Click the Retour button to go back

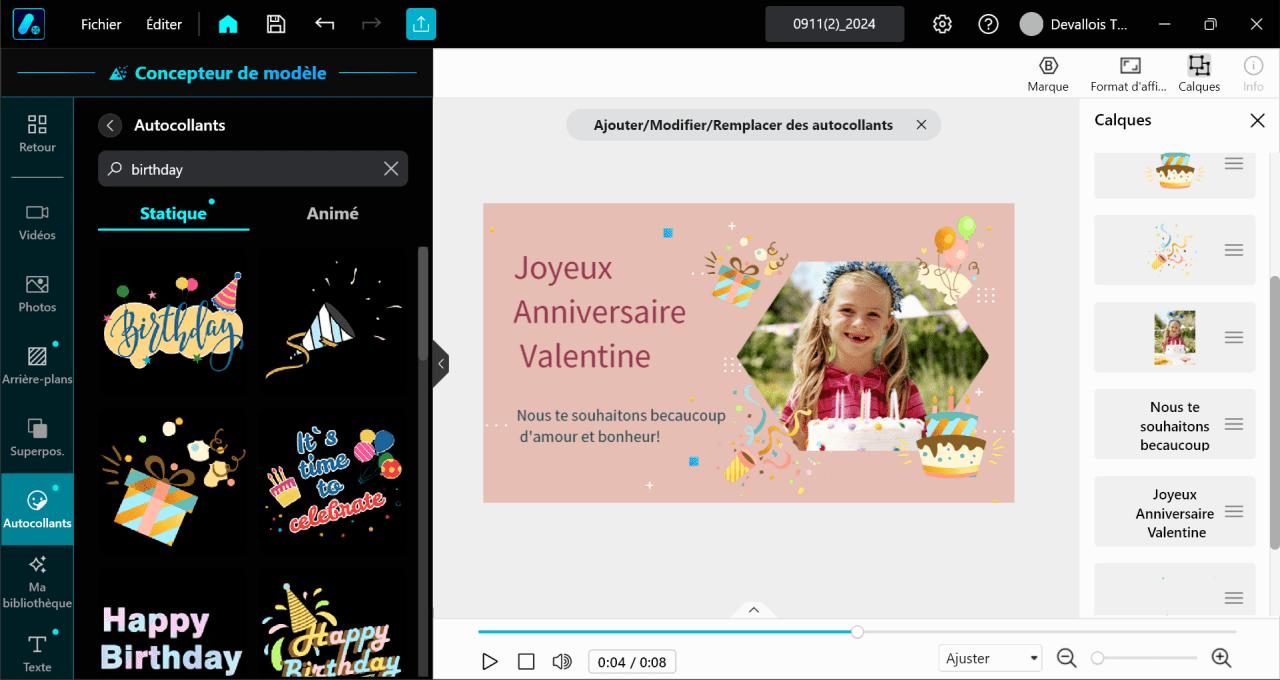click(37, 133)
